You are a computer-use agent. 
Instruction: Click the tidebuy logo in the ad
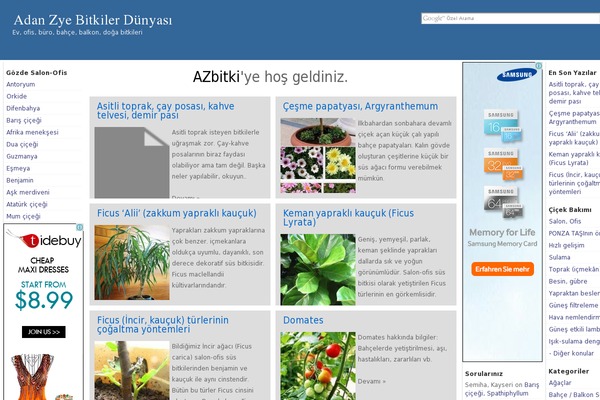[44, 240]
